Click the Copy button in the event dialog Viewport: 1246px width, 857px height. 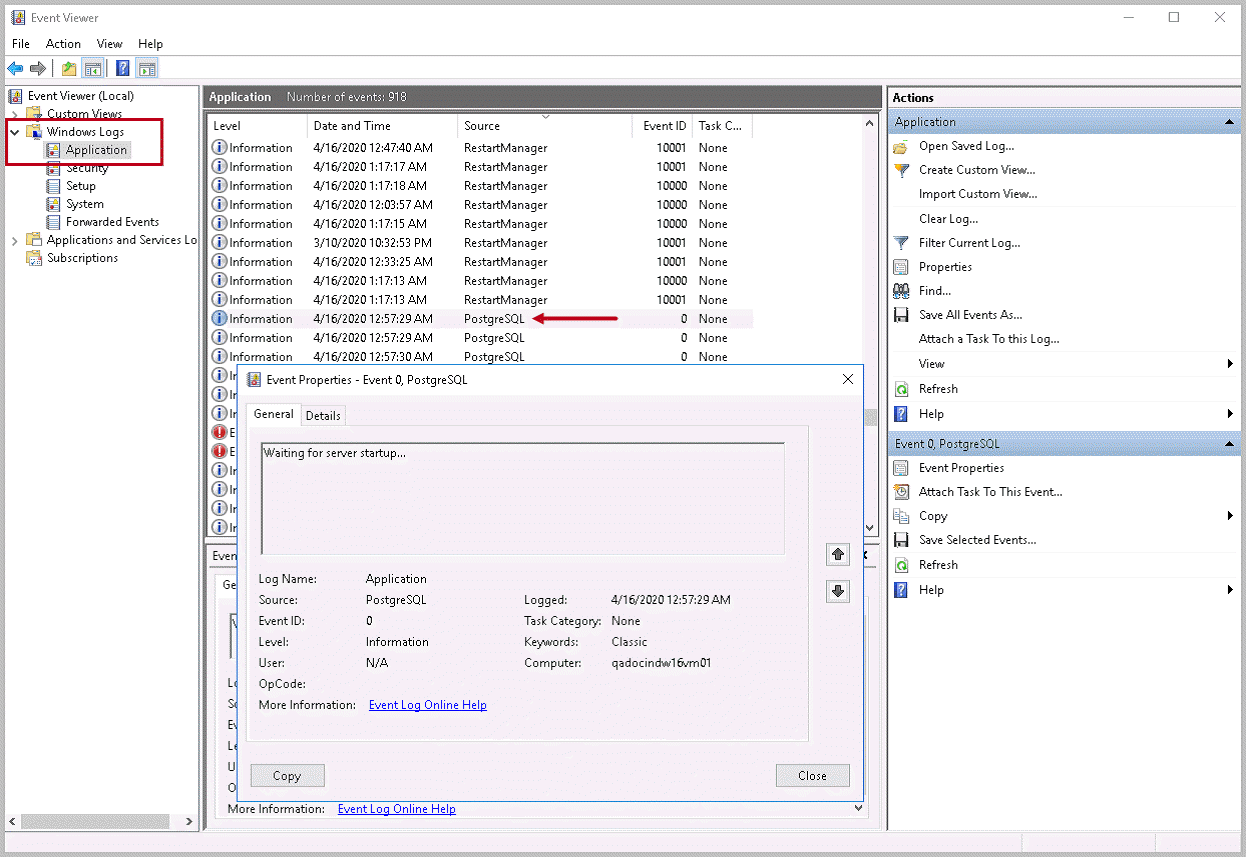[x=287, y=775]
